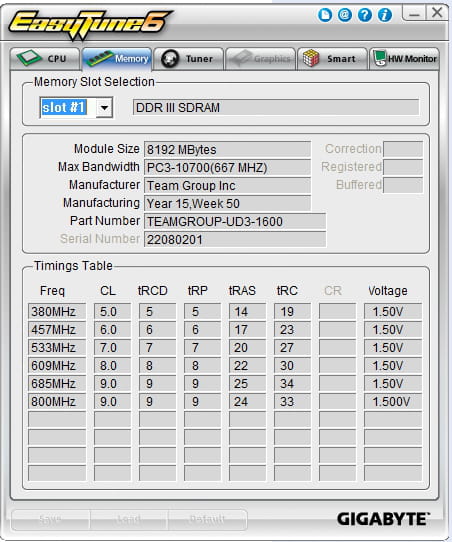Click the tRC 30 cell
Image resolution: width=452 pixels, height=542 pixels.
pyautogui.click(x=292, y=365)
